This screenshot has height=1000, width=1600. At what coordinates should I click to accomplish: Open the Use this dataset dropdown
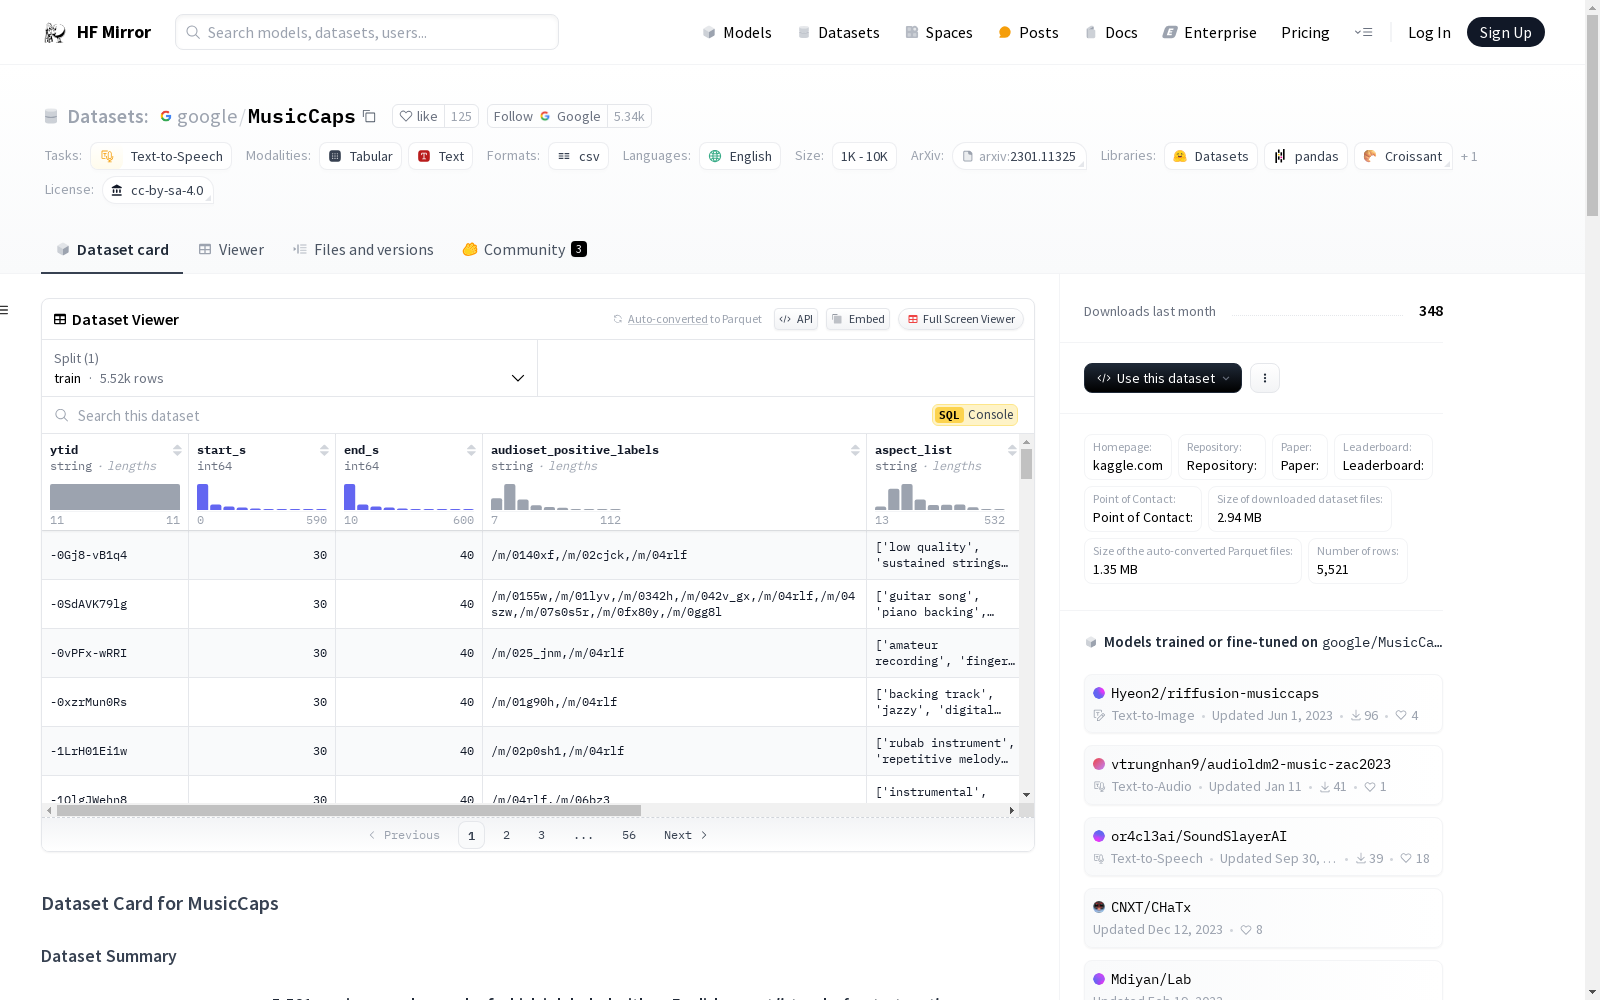click(x=1162, y=378)
